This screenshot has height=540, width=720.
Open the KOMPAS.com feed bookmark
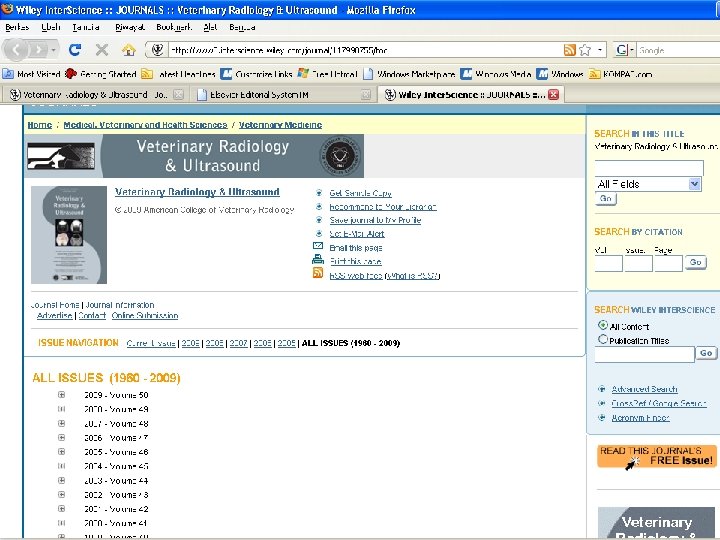click(x=620, y=74)
